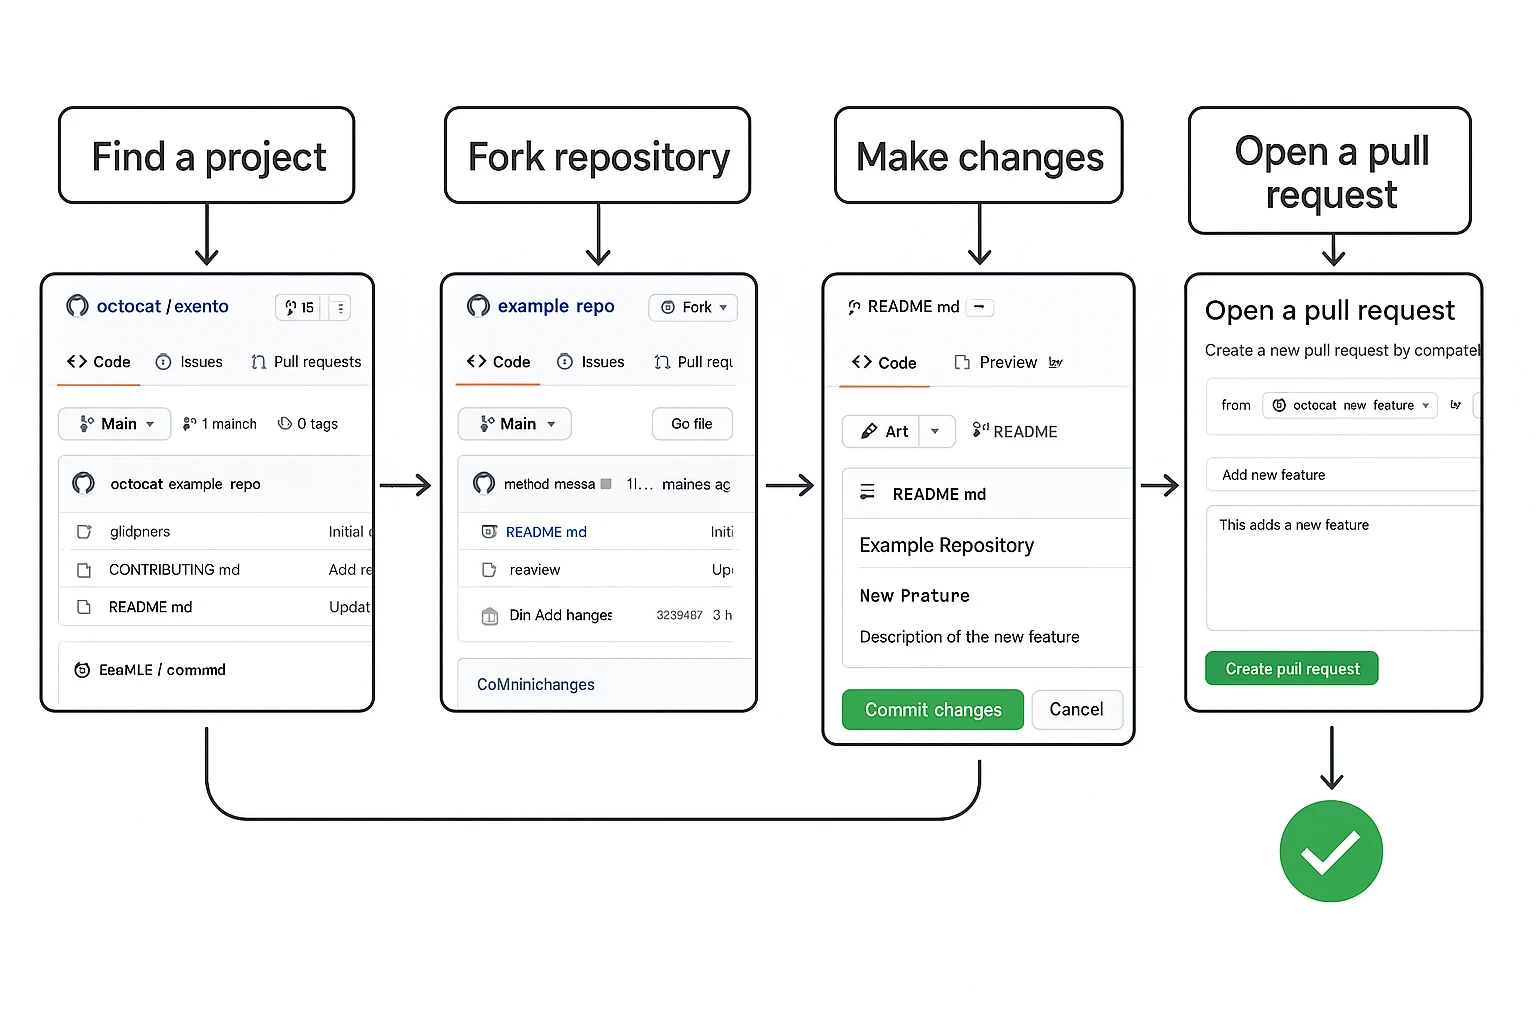Click the file icon beside glidpners
The width and height of the screenshot is (1536, 1024).
click(84, 532)
